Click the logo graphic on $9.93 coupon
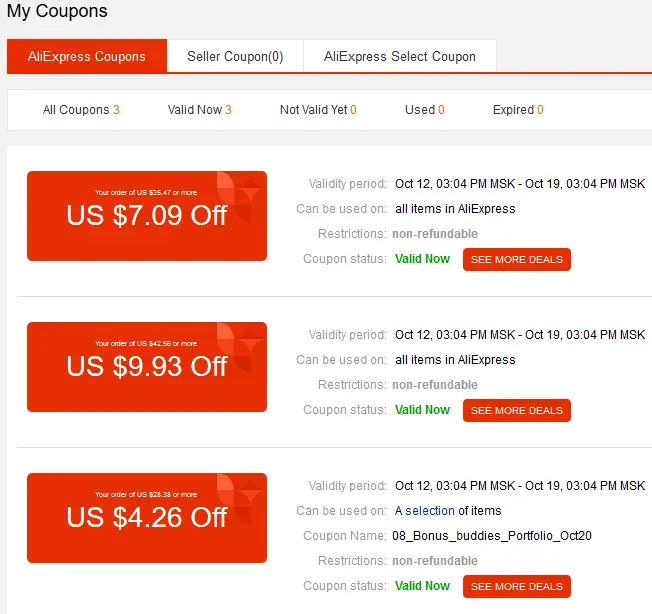The image size is (652, 614). pos(240,347)
